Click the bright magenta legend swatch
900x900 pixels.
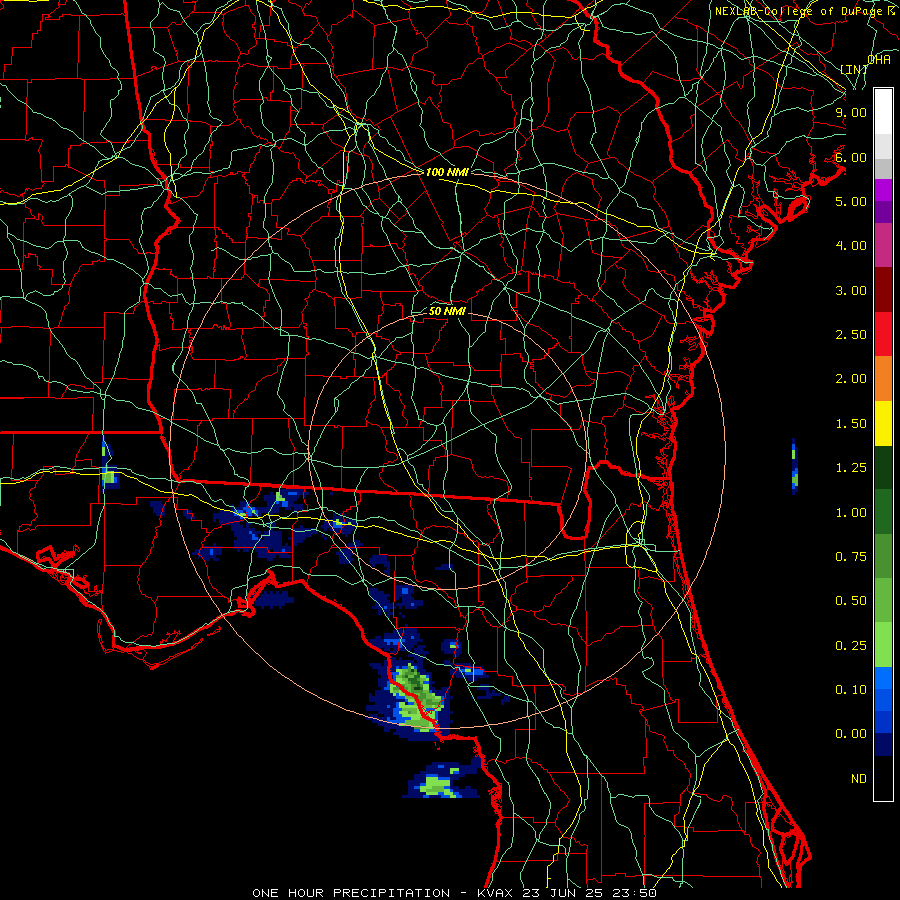pyautogui.click(x=883, y=190)
